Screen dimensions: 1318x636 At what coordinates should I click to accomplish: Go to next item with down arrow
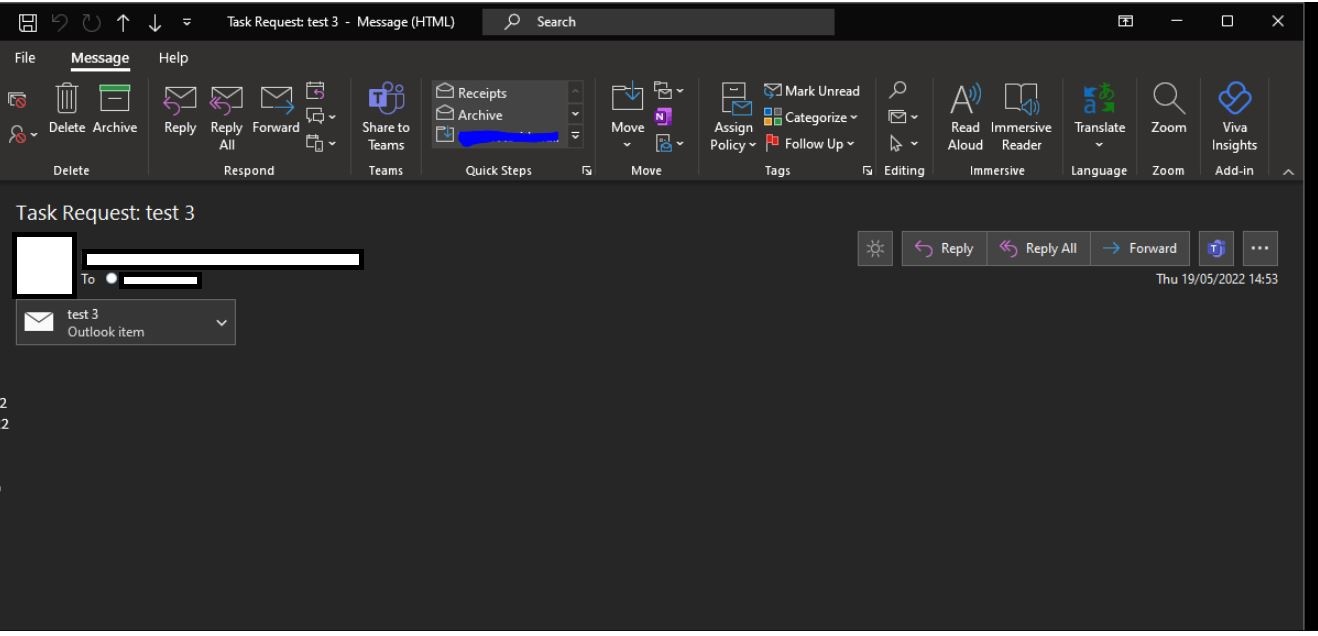click(x=155, y=22)
